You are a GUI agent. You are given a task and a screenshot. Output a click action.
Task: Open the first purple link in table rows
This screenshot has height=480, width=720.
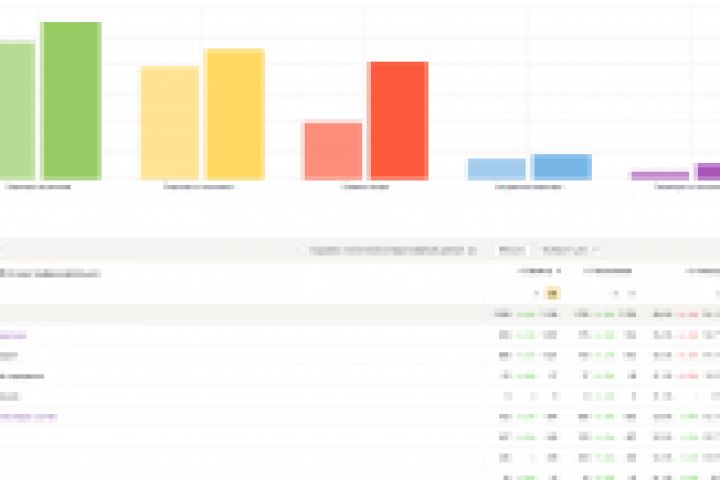click(x=13, y=336)
